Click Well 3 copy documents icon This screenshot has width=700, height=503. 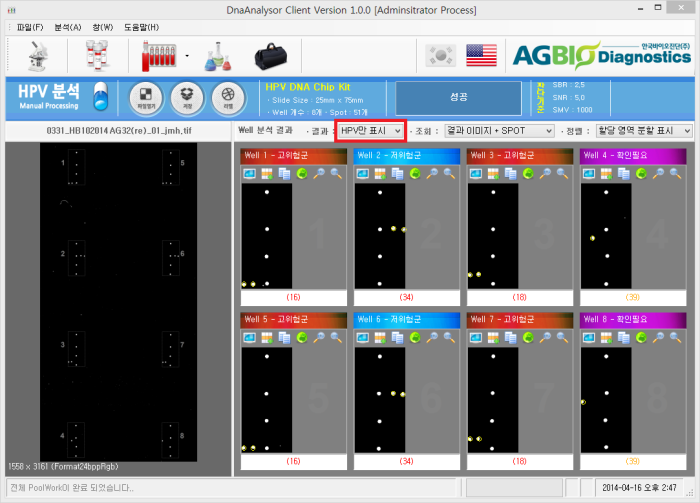510,174
